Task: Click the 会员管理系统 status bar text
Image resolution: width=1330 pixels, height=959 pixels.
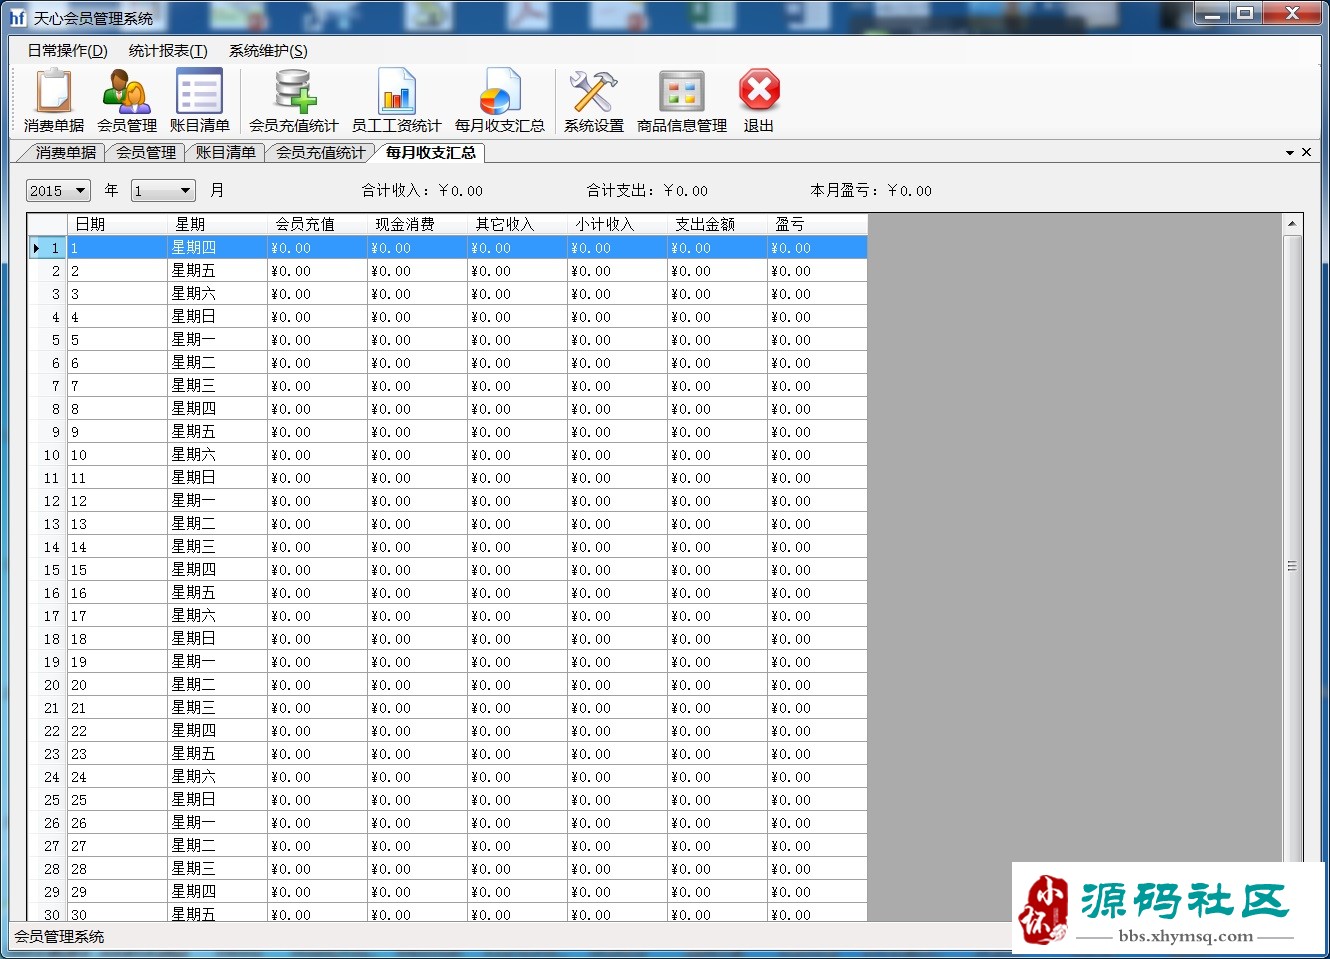Action: (59, 937)
